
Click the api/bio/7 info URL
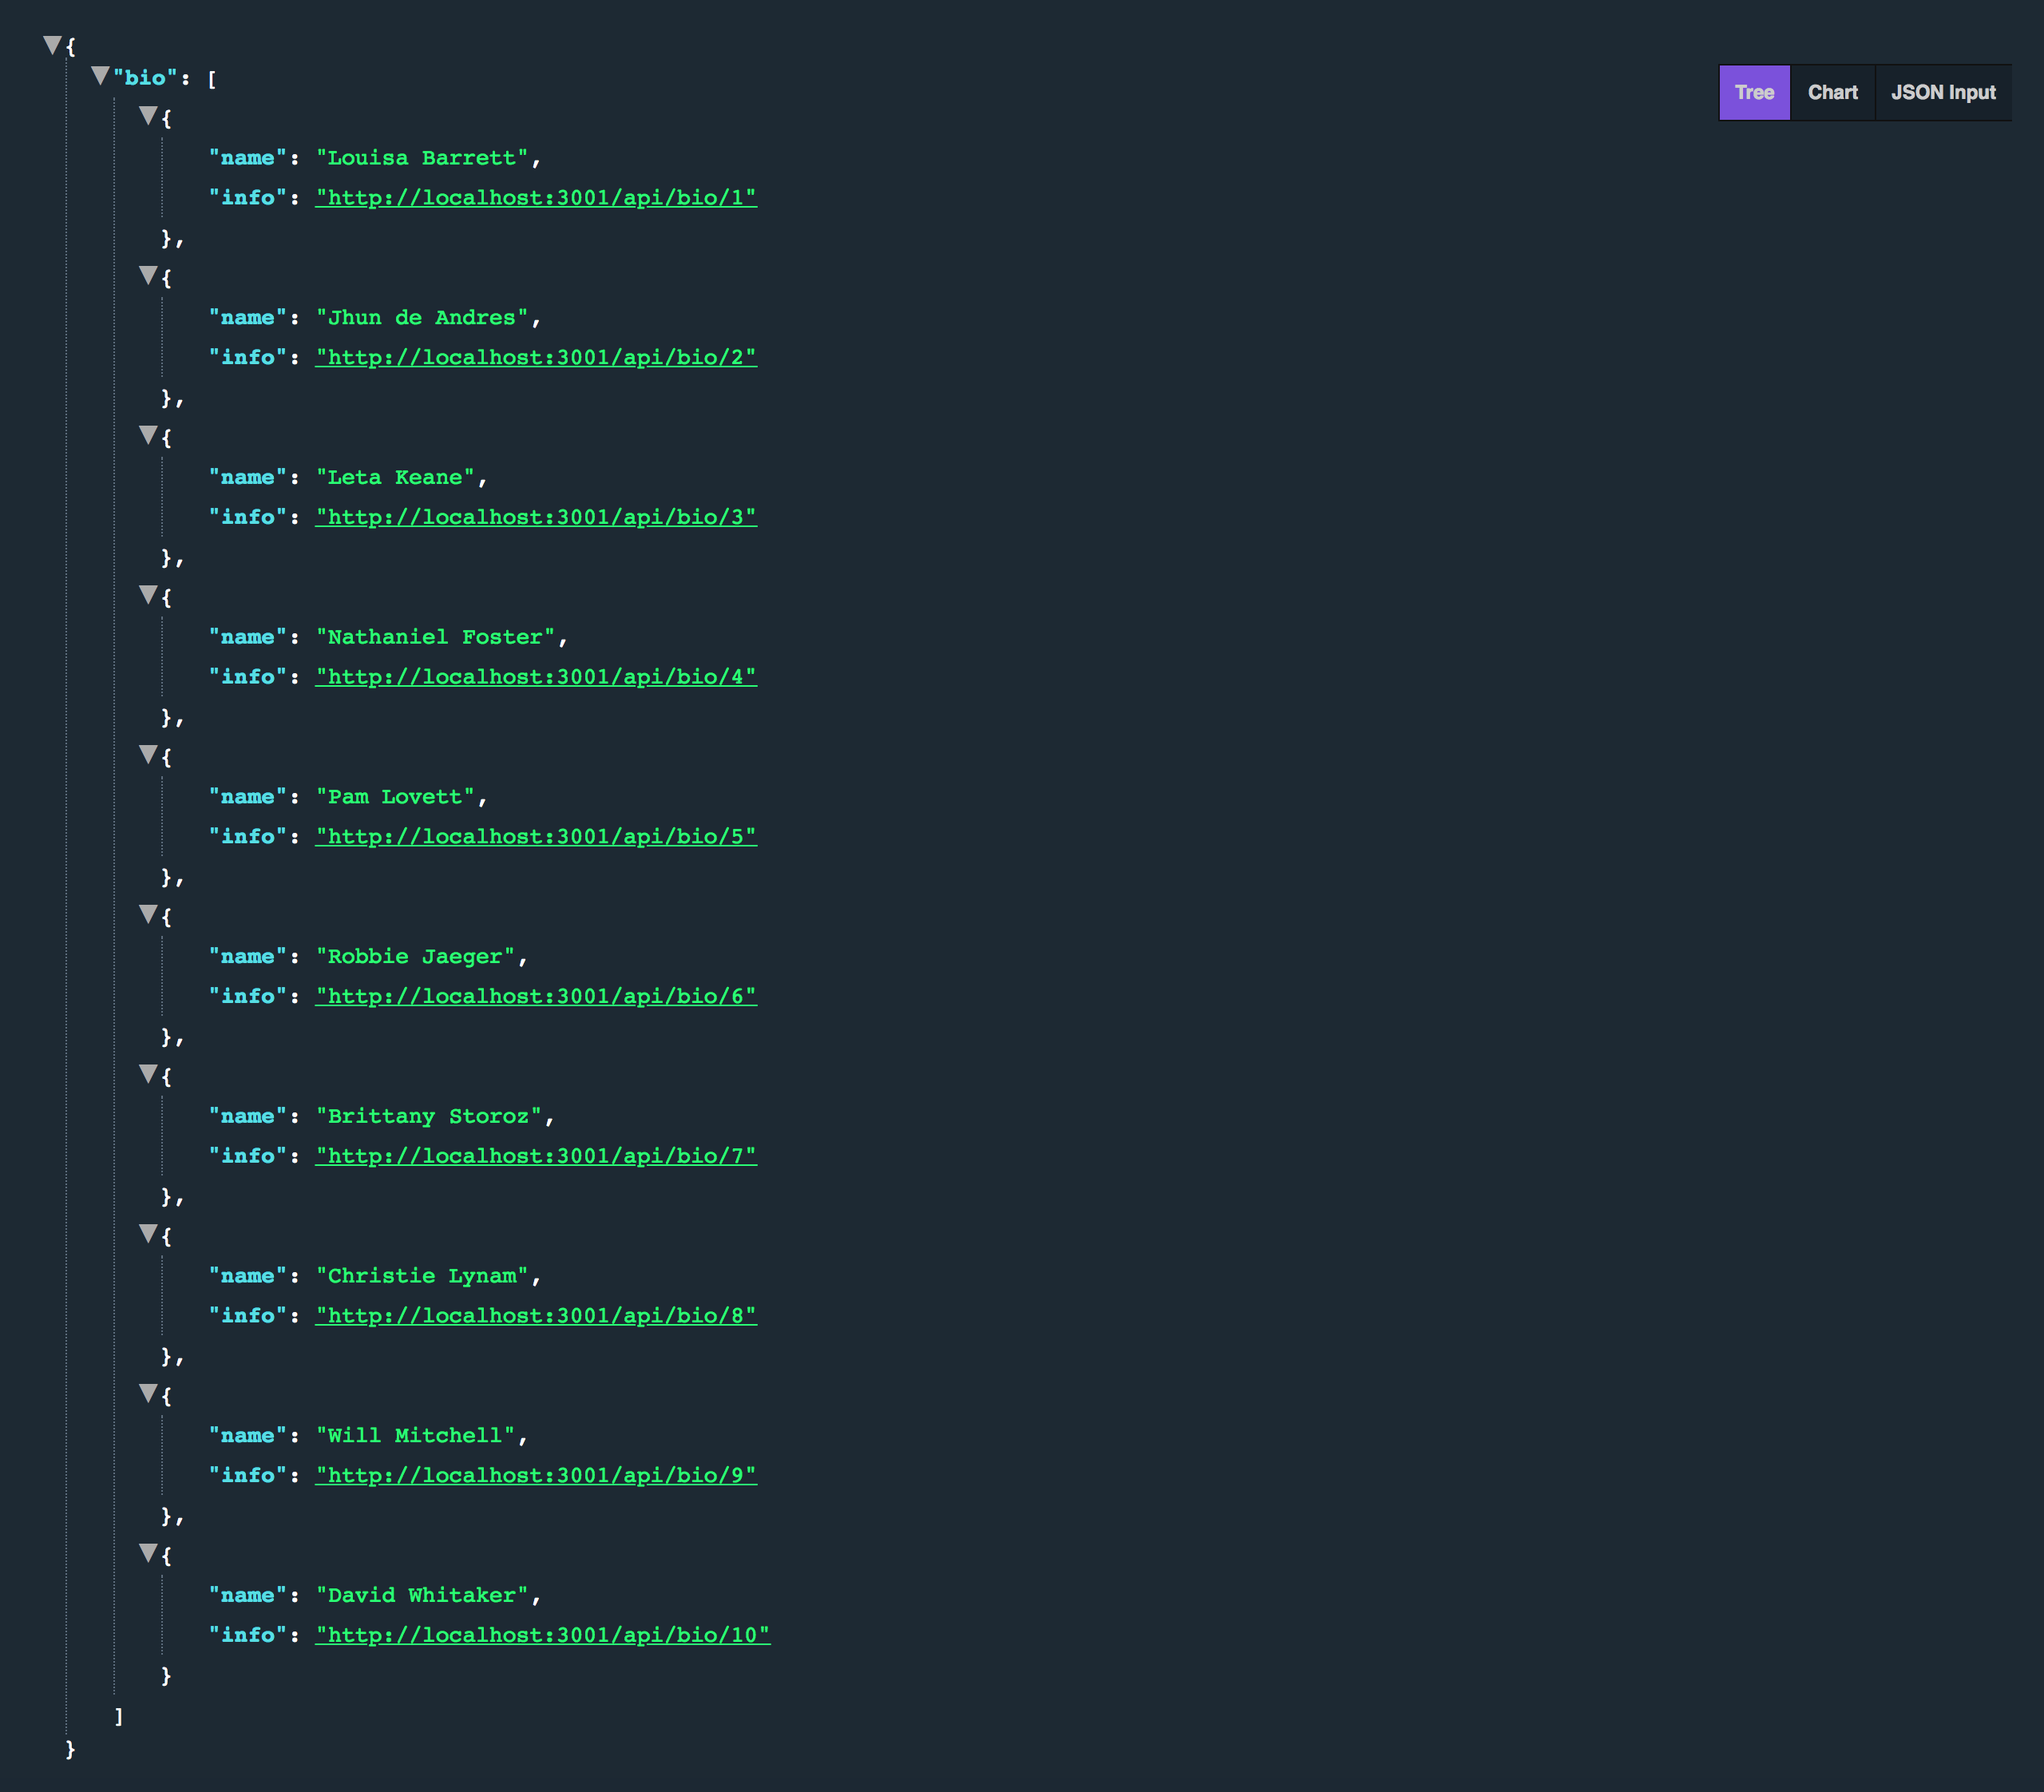[536, 1156]
